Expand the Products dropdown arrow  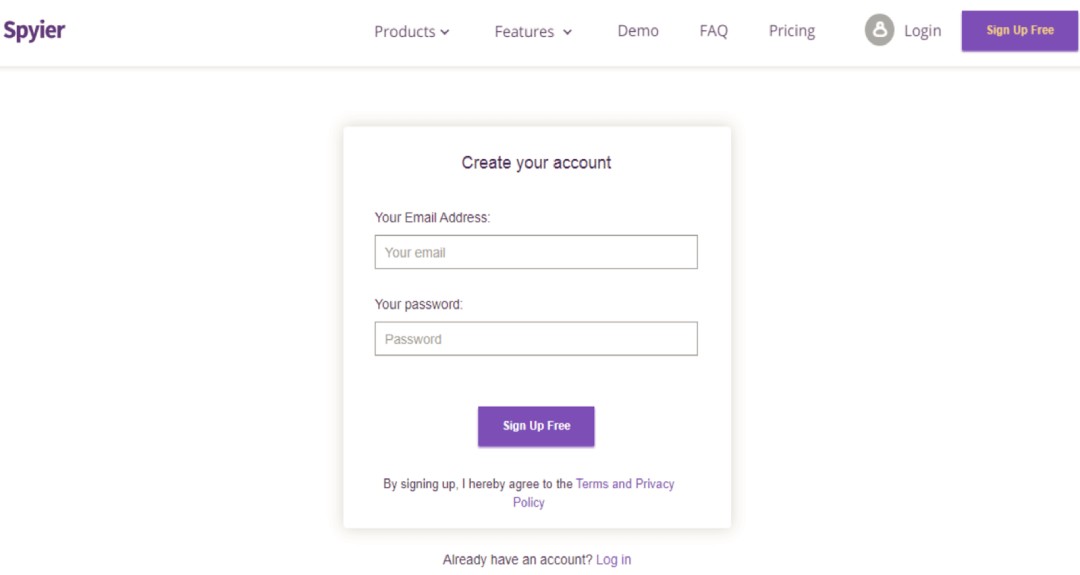(x=445, y=32)
